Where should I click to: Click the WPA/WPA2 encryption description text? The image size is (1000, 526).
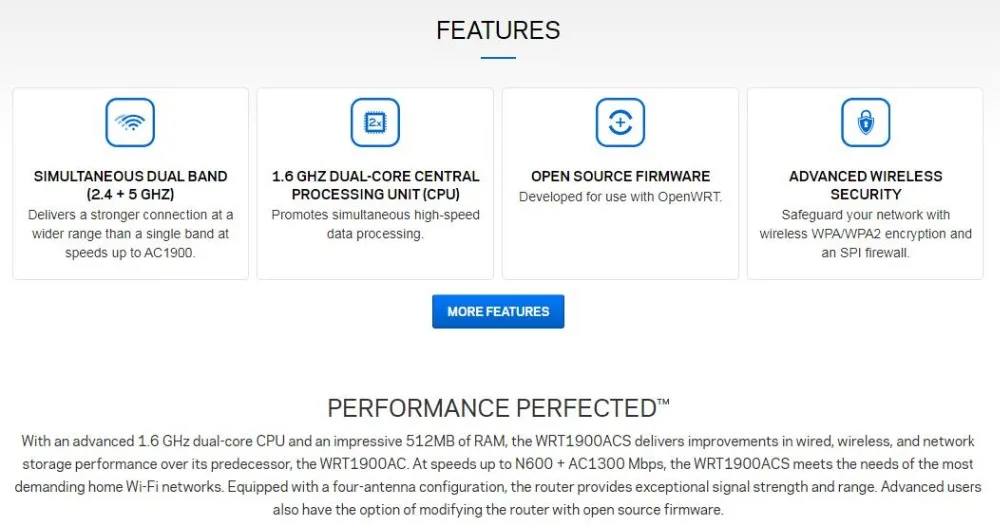pyautogui.click(x=865, y=233)
